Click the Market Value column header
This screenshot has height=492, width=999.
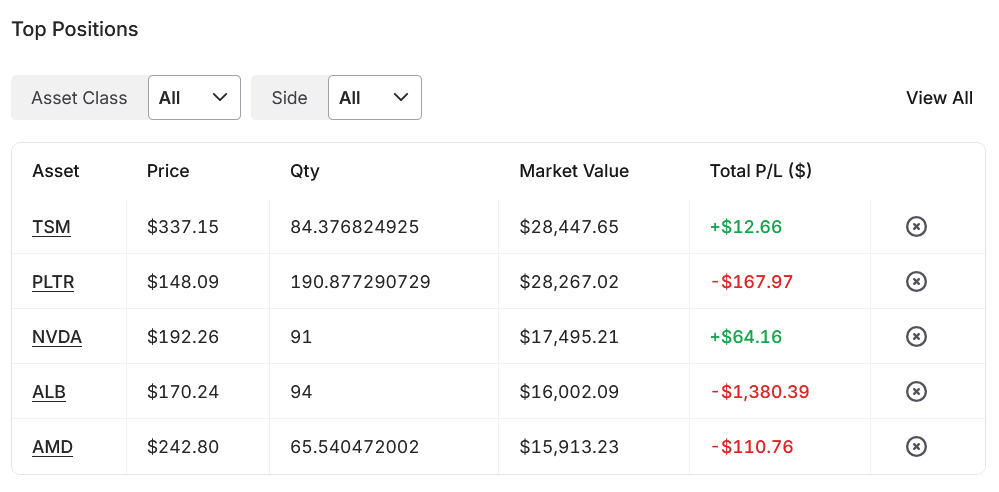coord(574,171)
